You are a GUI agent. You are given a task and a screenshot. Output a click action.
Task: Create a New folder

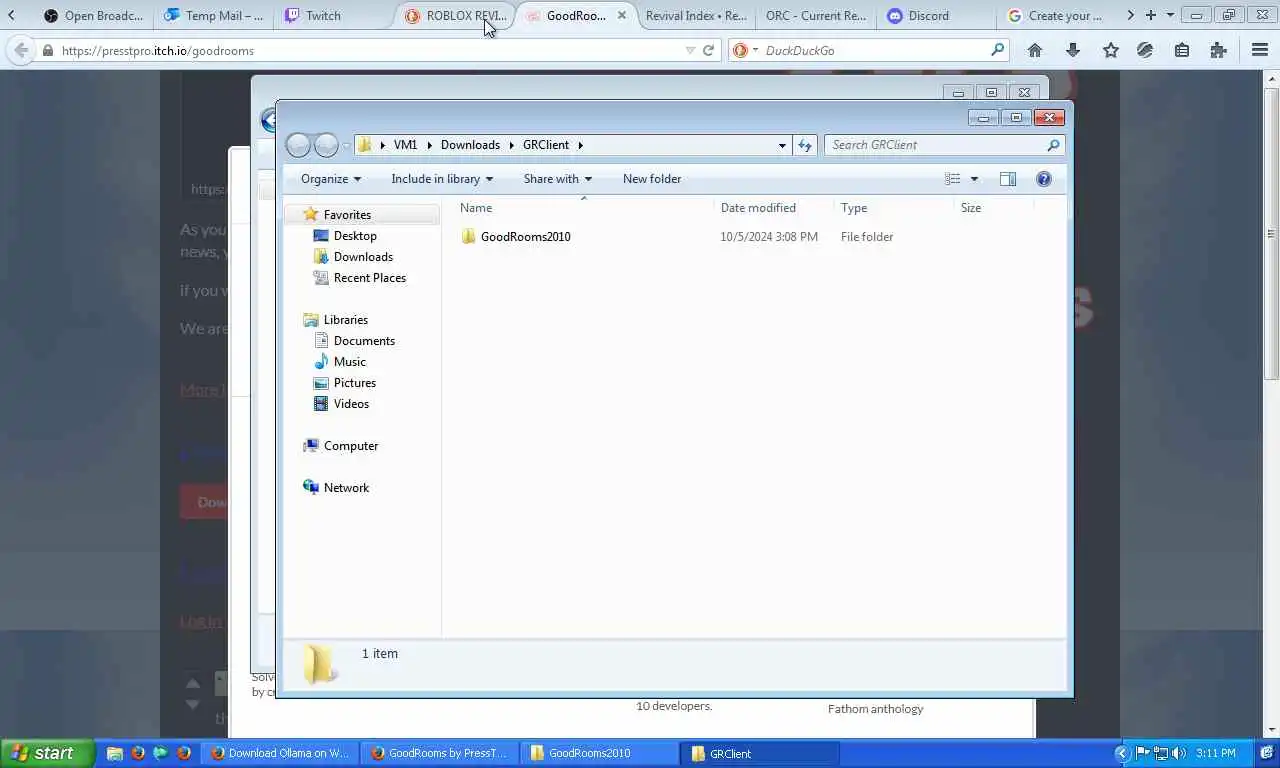pos(652,179)
